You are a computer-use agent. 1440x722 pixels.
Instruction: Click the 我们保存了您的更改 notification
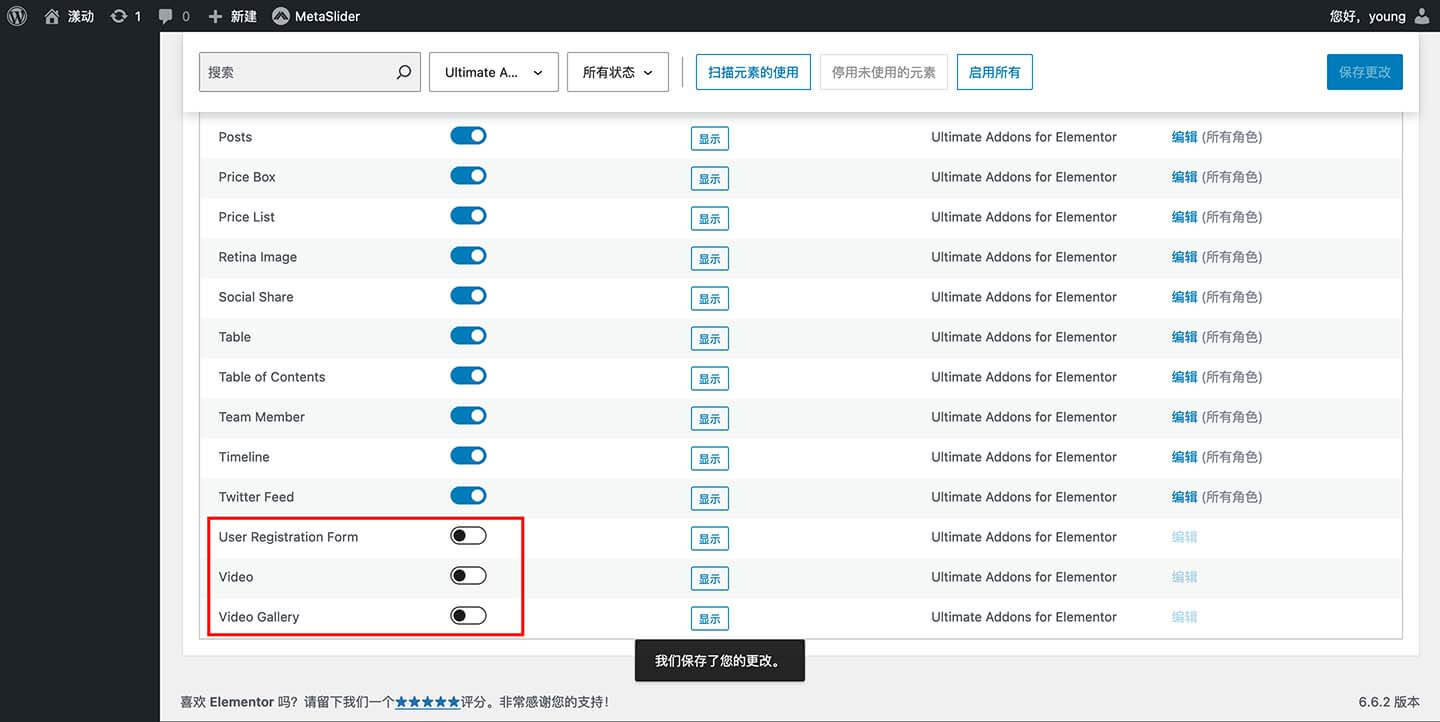[719, 661]
